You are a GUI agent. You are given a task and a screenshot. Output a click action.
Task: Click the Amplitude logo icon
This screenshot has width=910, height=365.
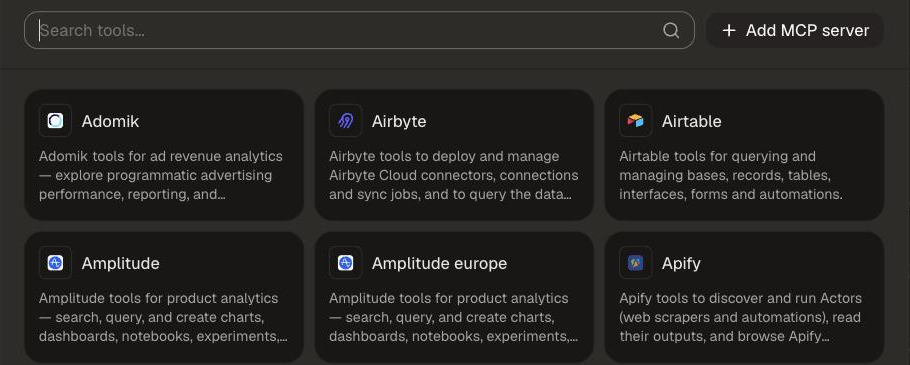(55, 263)
